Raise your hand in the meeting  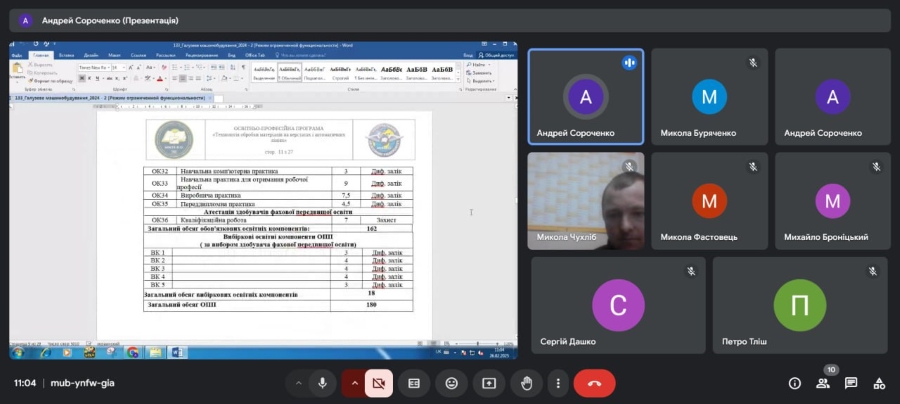point(526,383)
